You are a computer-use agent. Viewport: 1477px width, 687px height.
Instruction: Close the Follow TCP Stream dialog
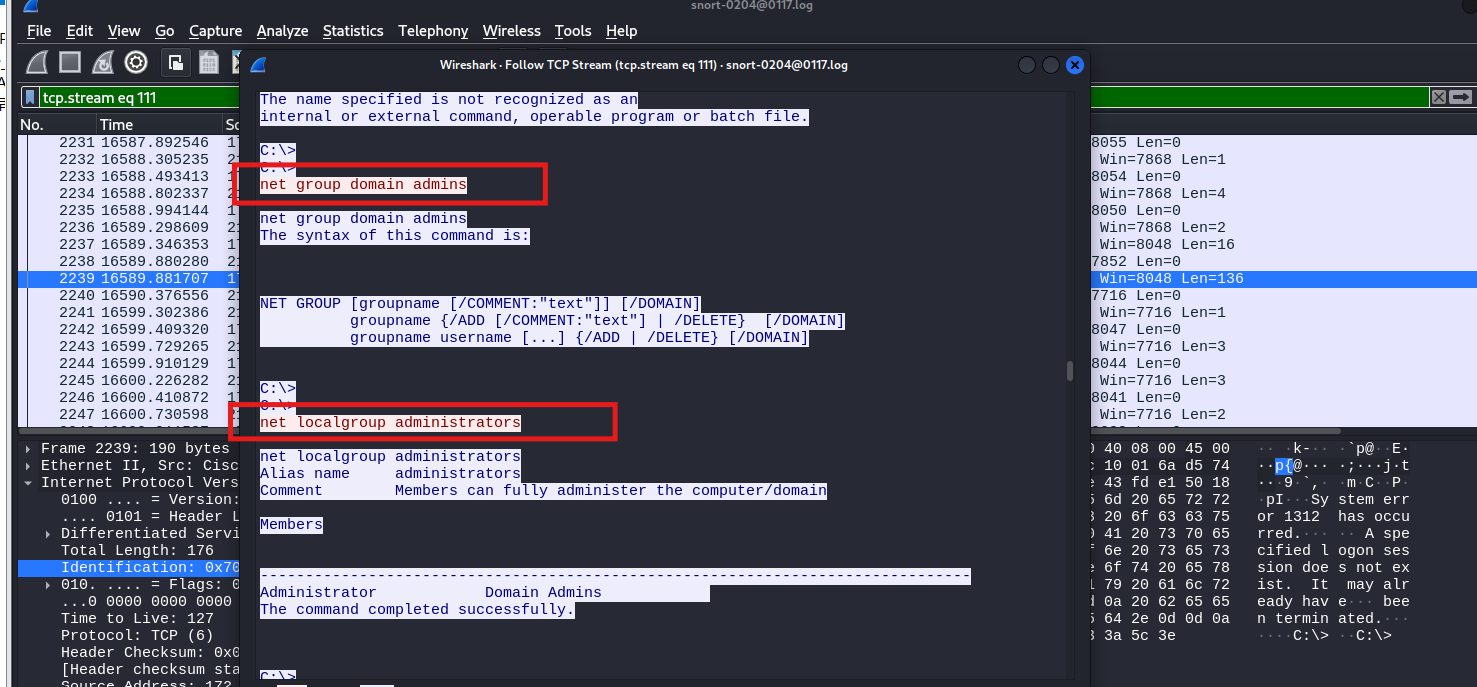(1075, 65)
